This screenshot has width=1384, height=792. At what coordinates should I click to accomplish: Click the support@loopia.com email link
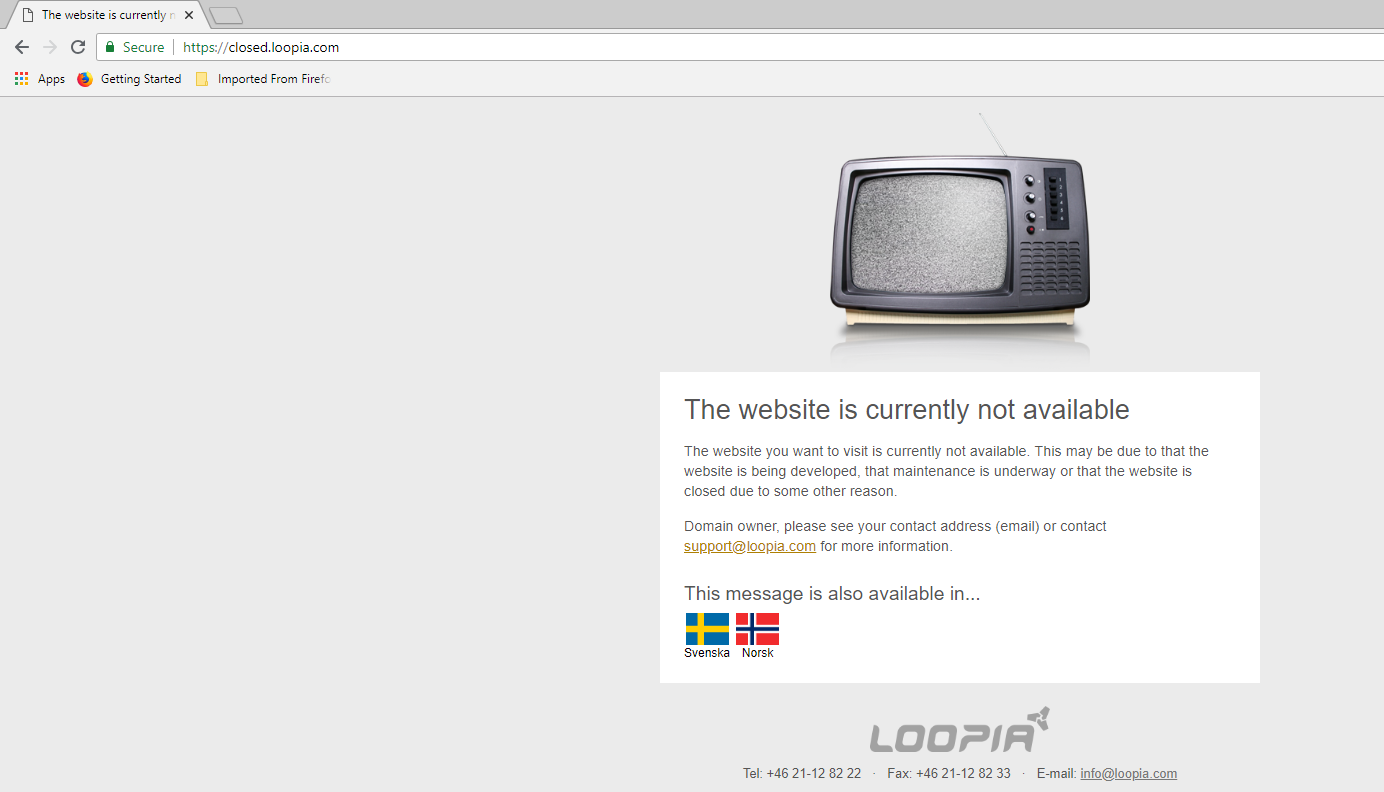[x=750, y=546]
